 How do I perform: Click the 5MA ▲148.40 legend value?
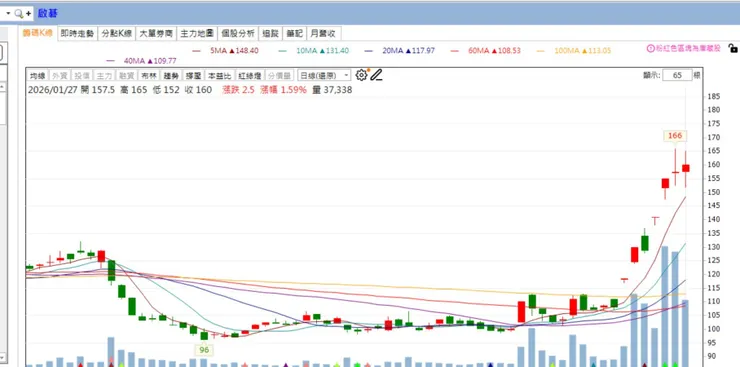coord(234,50)
